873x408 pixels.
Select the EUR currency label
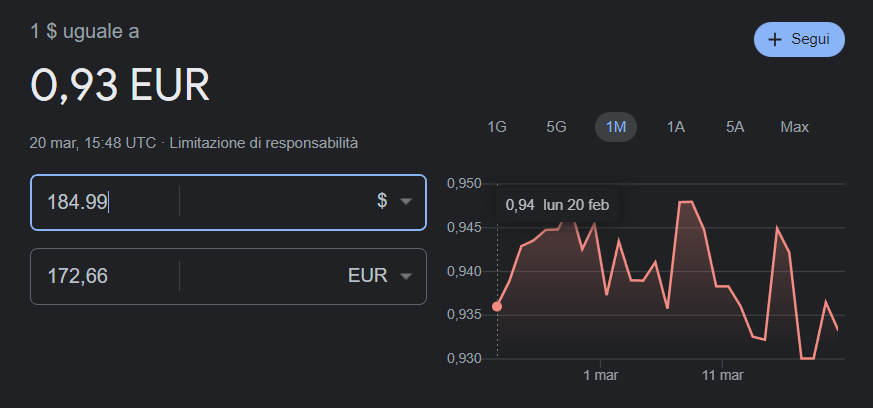pyautogui.click(x=367, y=276)
